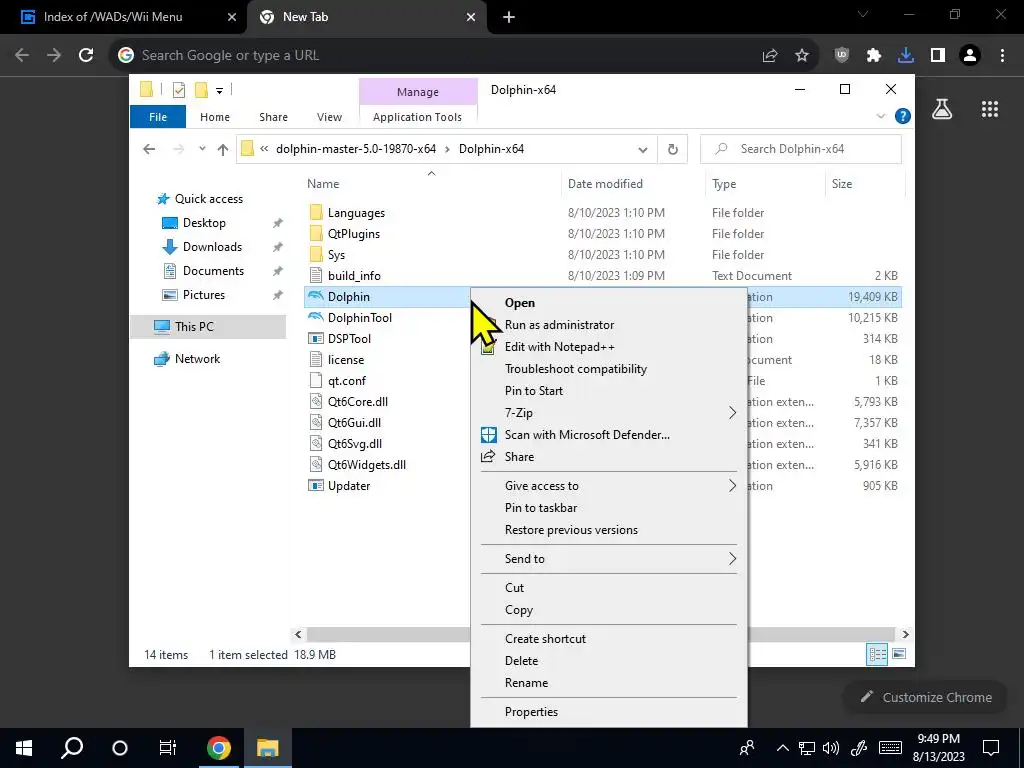Choose Pin to taskbar option
The height and width of the screenshot is (768, 1024).
pyautogui.click(x=541, y=507)
